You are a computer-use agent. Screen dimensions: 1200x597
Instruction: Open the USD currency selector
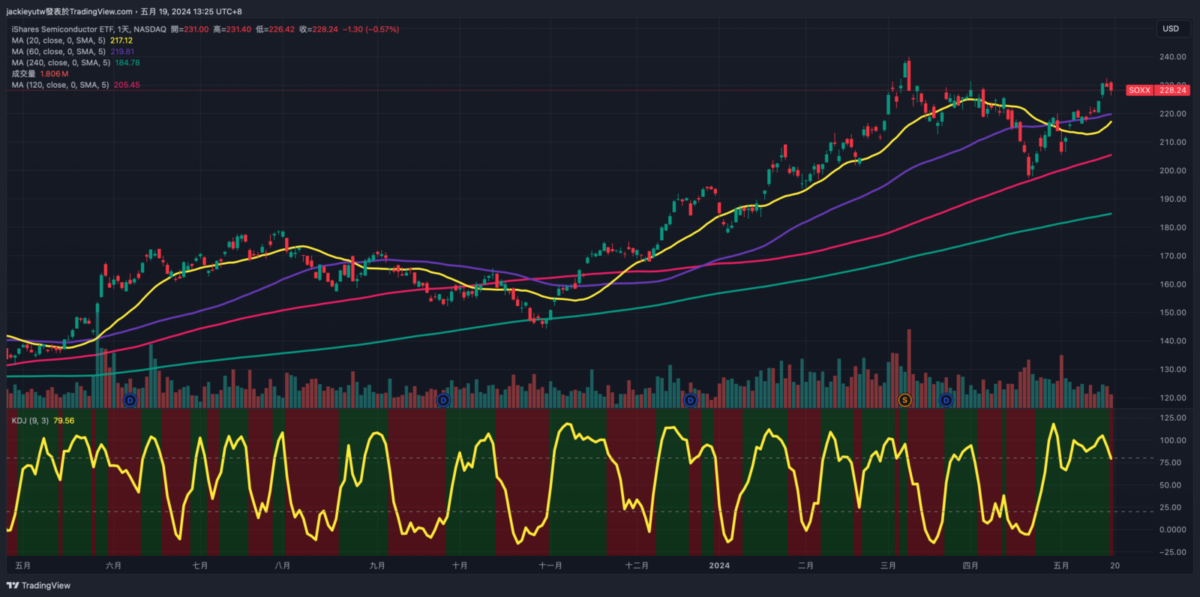[x=1170, y=29]
